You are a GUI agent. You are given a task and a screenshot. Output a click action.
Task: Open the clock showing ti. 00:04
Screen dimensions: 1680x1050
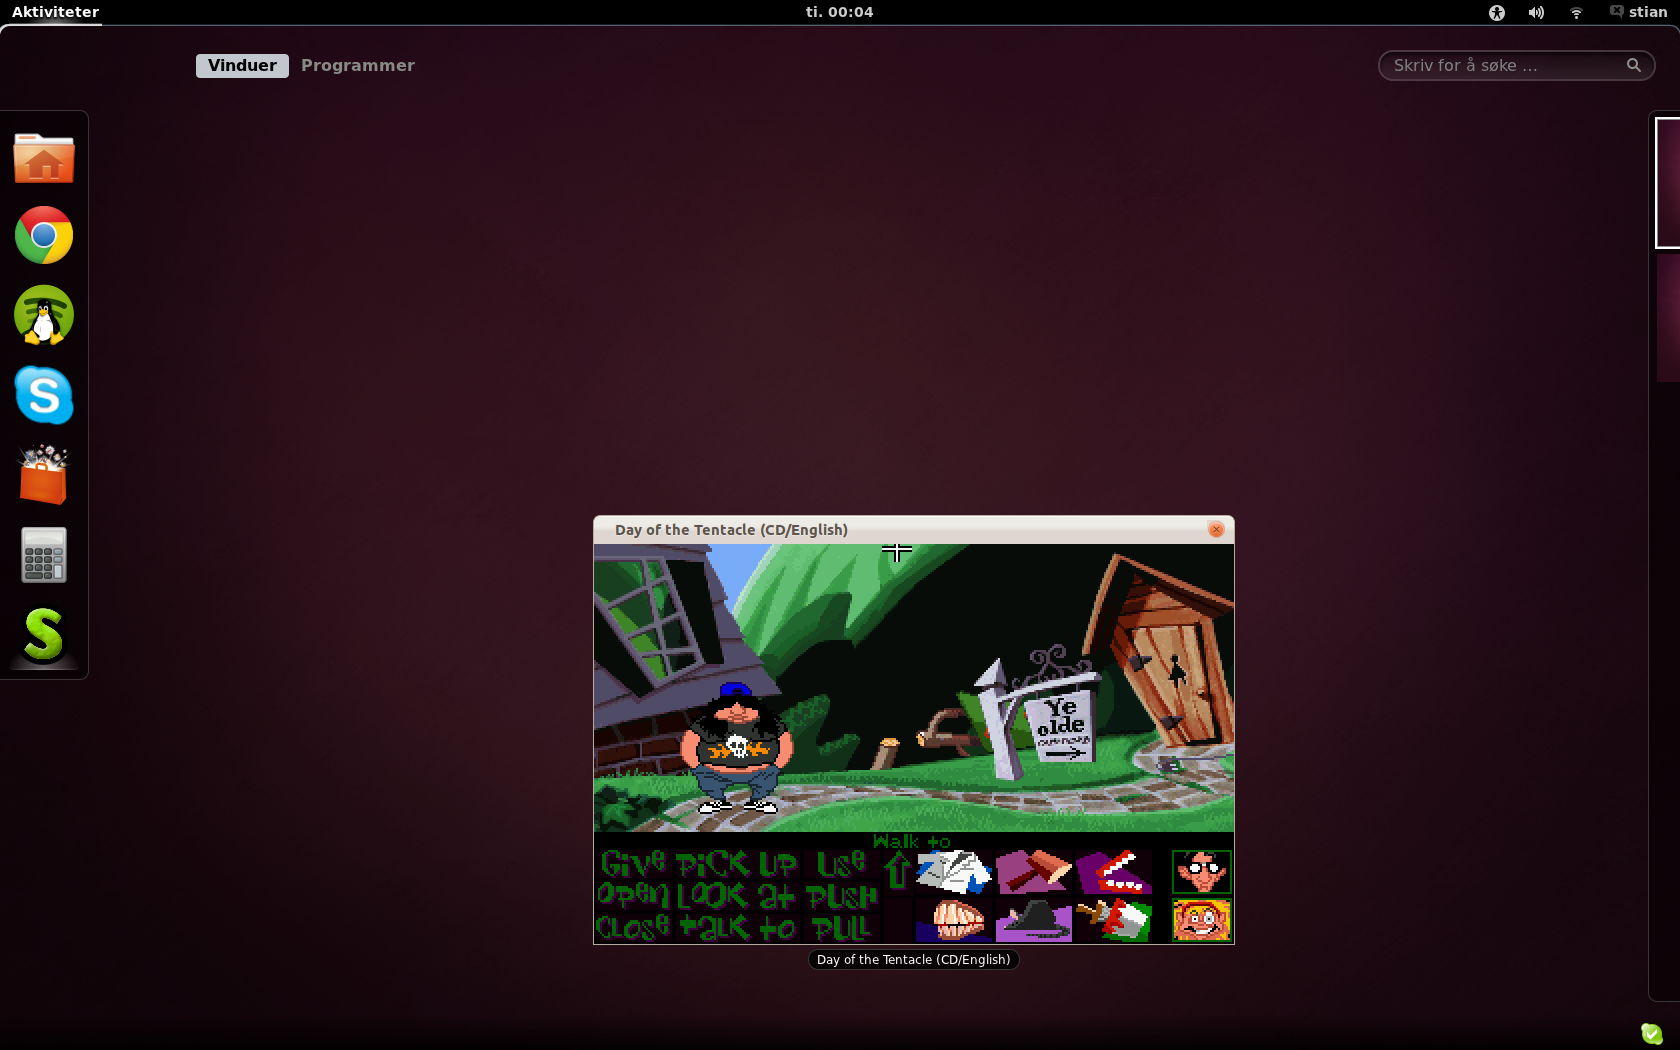pos(840,12)
